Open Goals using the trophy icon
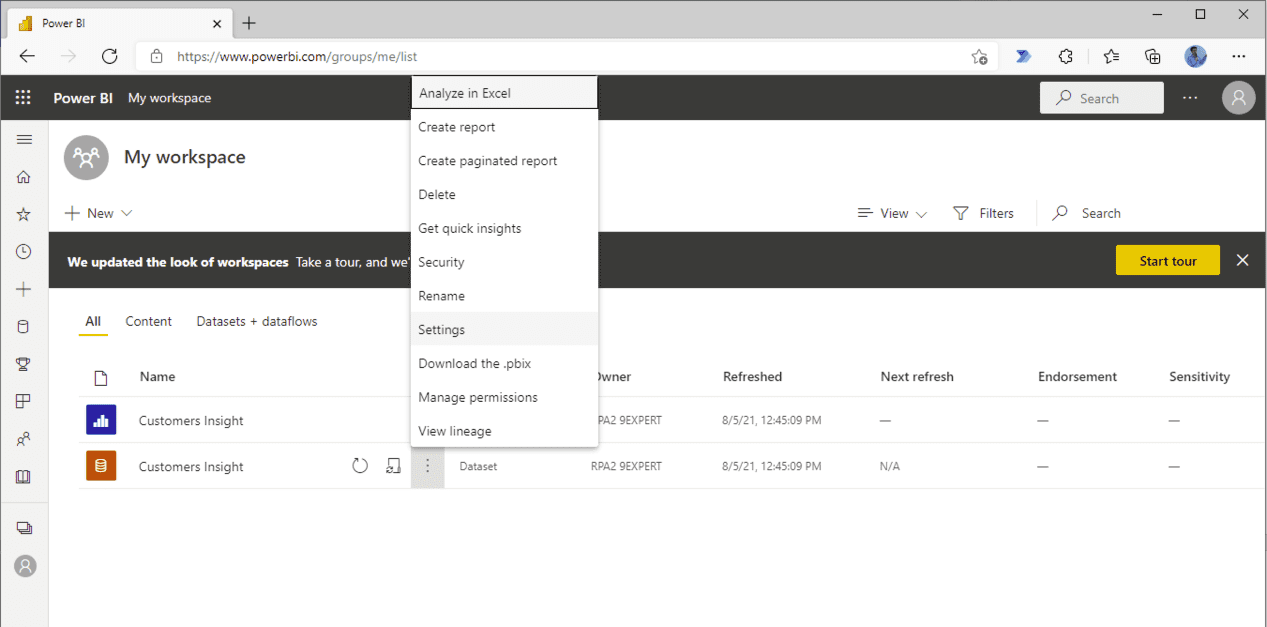This screenshot has height=627, width=1267. [25, 364]
